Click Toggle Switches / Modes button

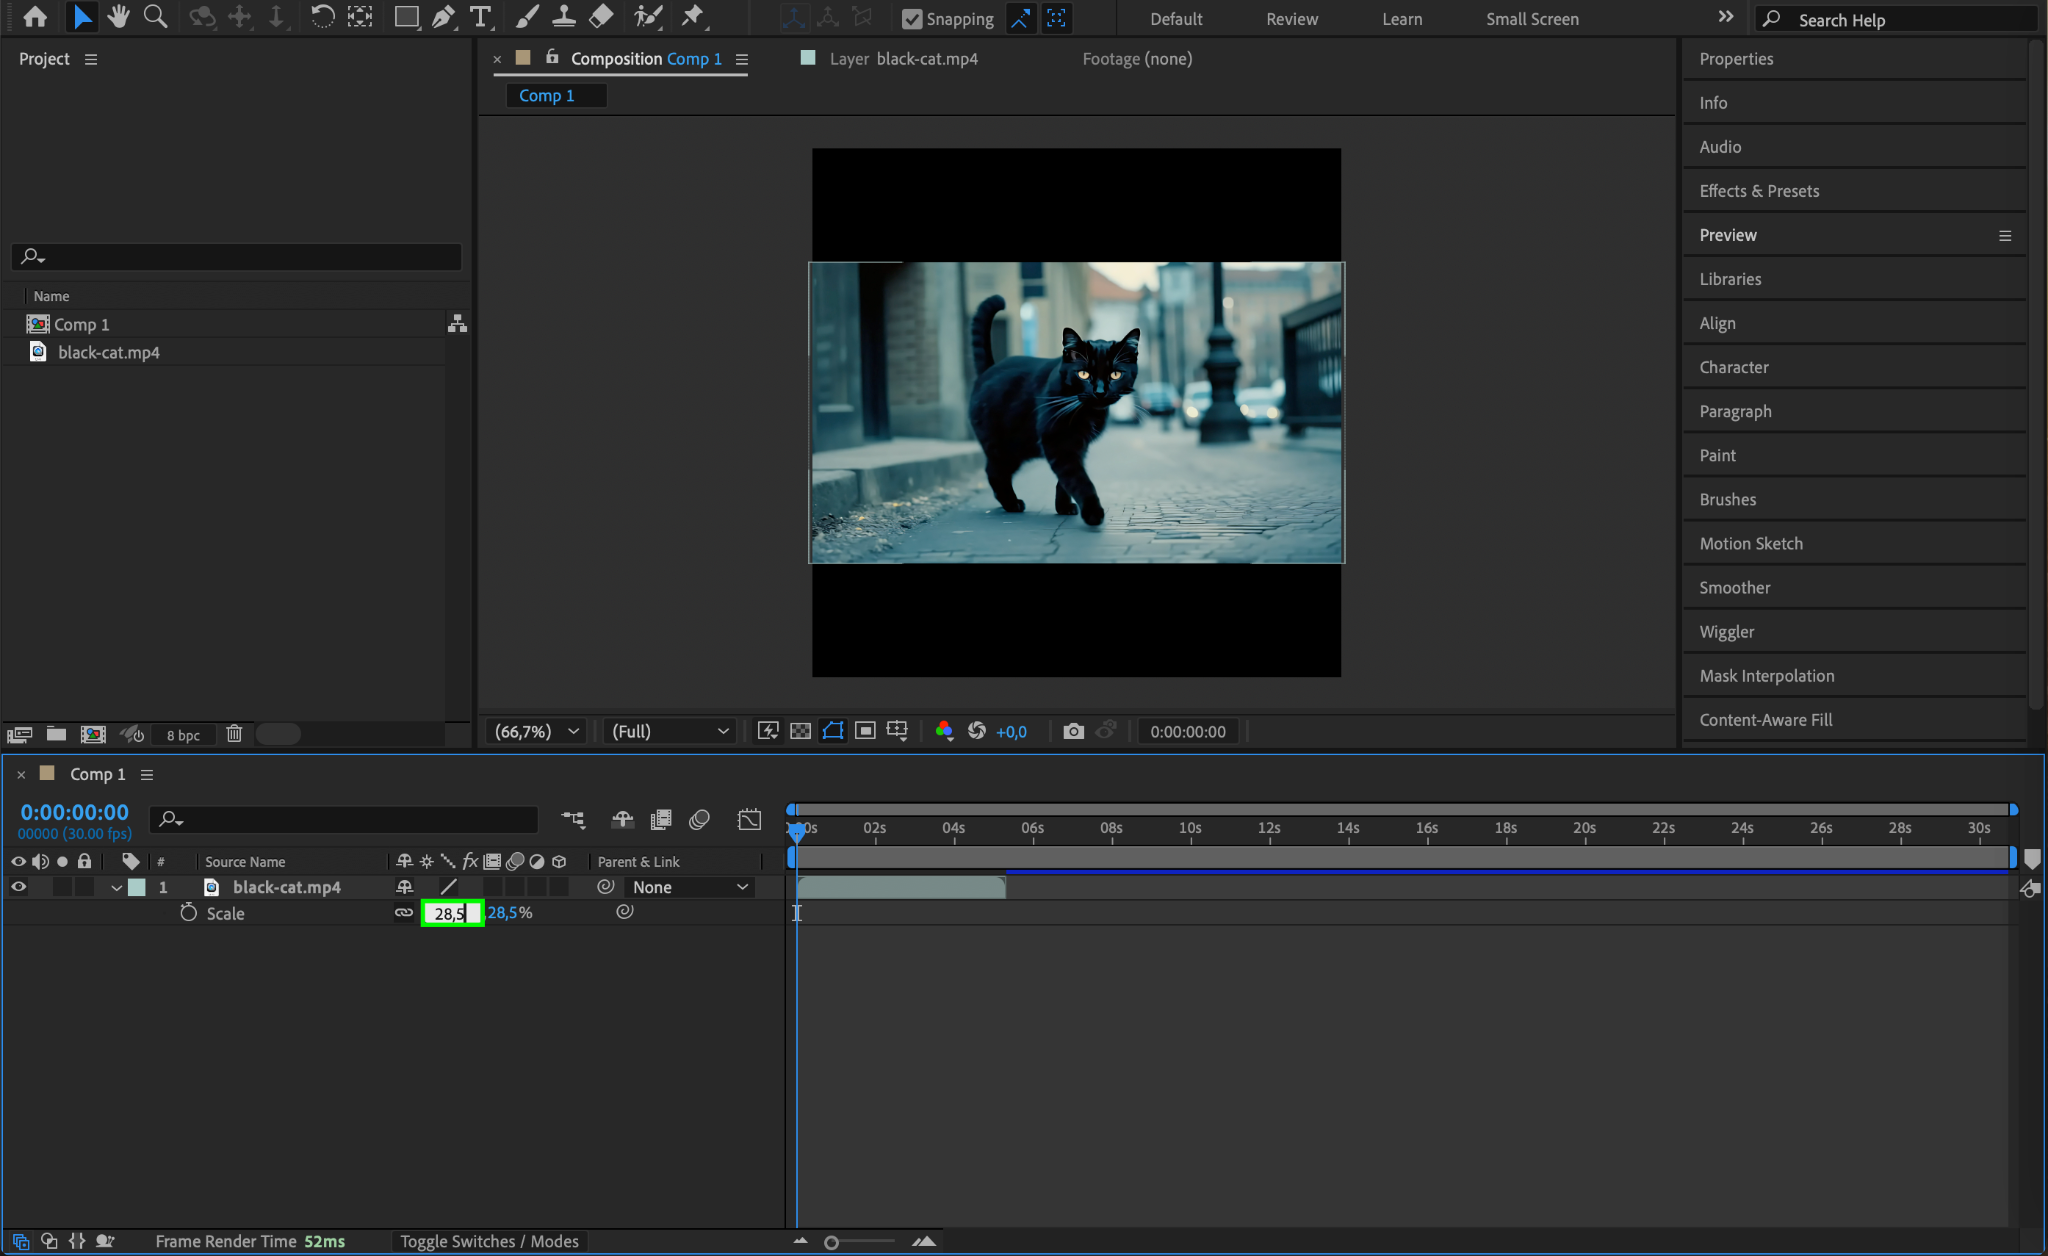click(x=489, y=1241)
